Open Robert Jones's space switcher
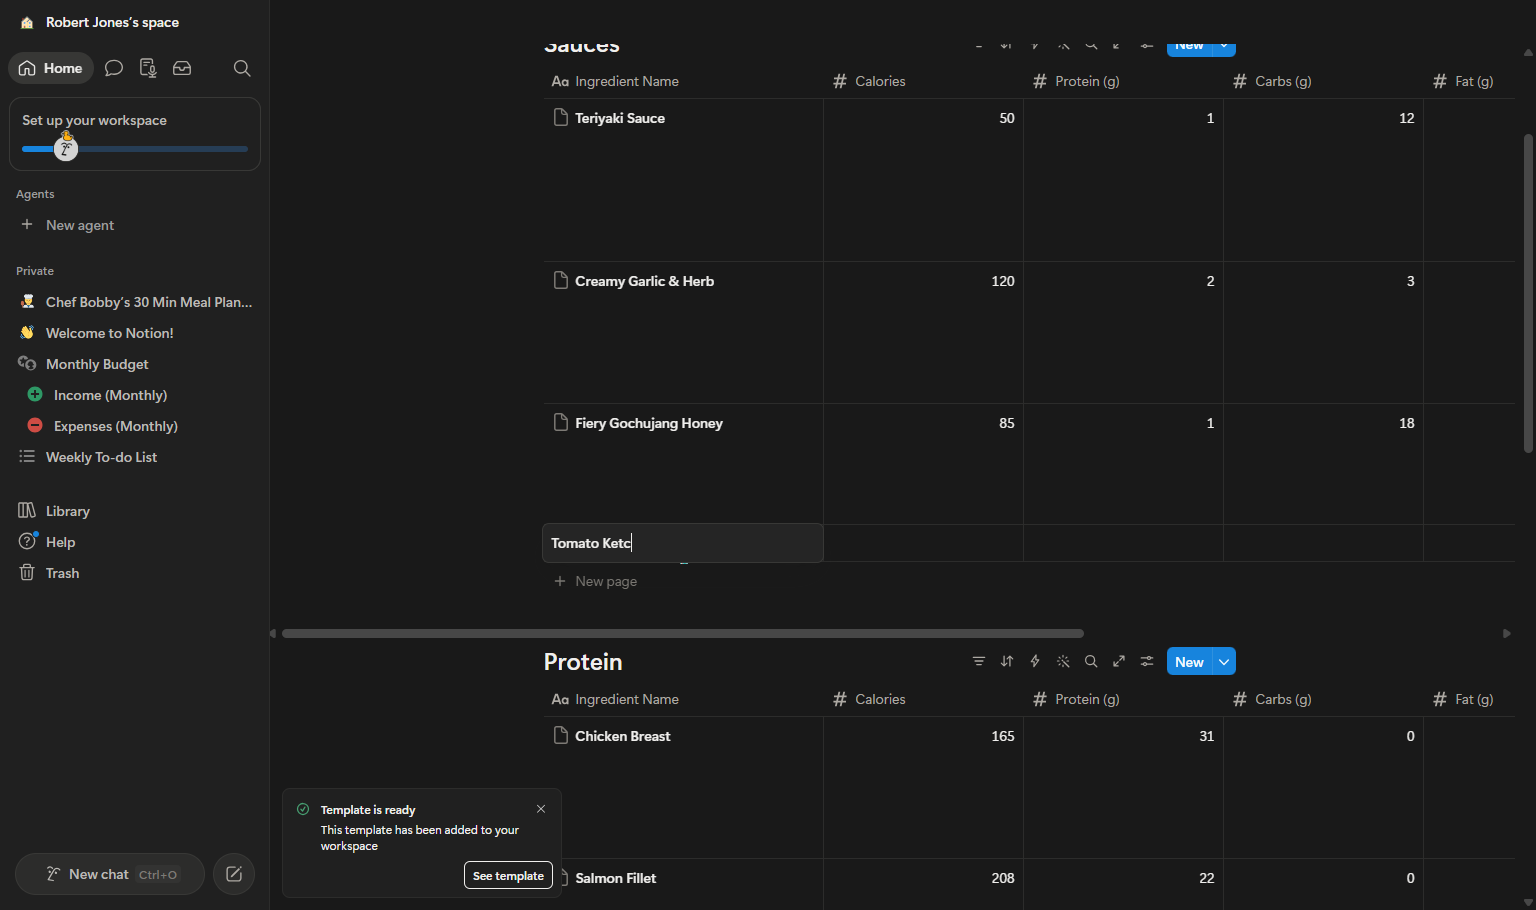The height and width of the screenshot is (910, 1536). click(x=112, y=22)
